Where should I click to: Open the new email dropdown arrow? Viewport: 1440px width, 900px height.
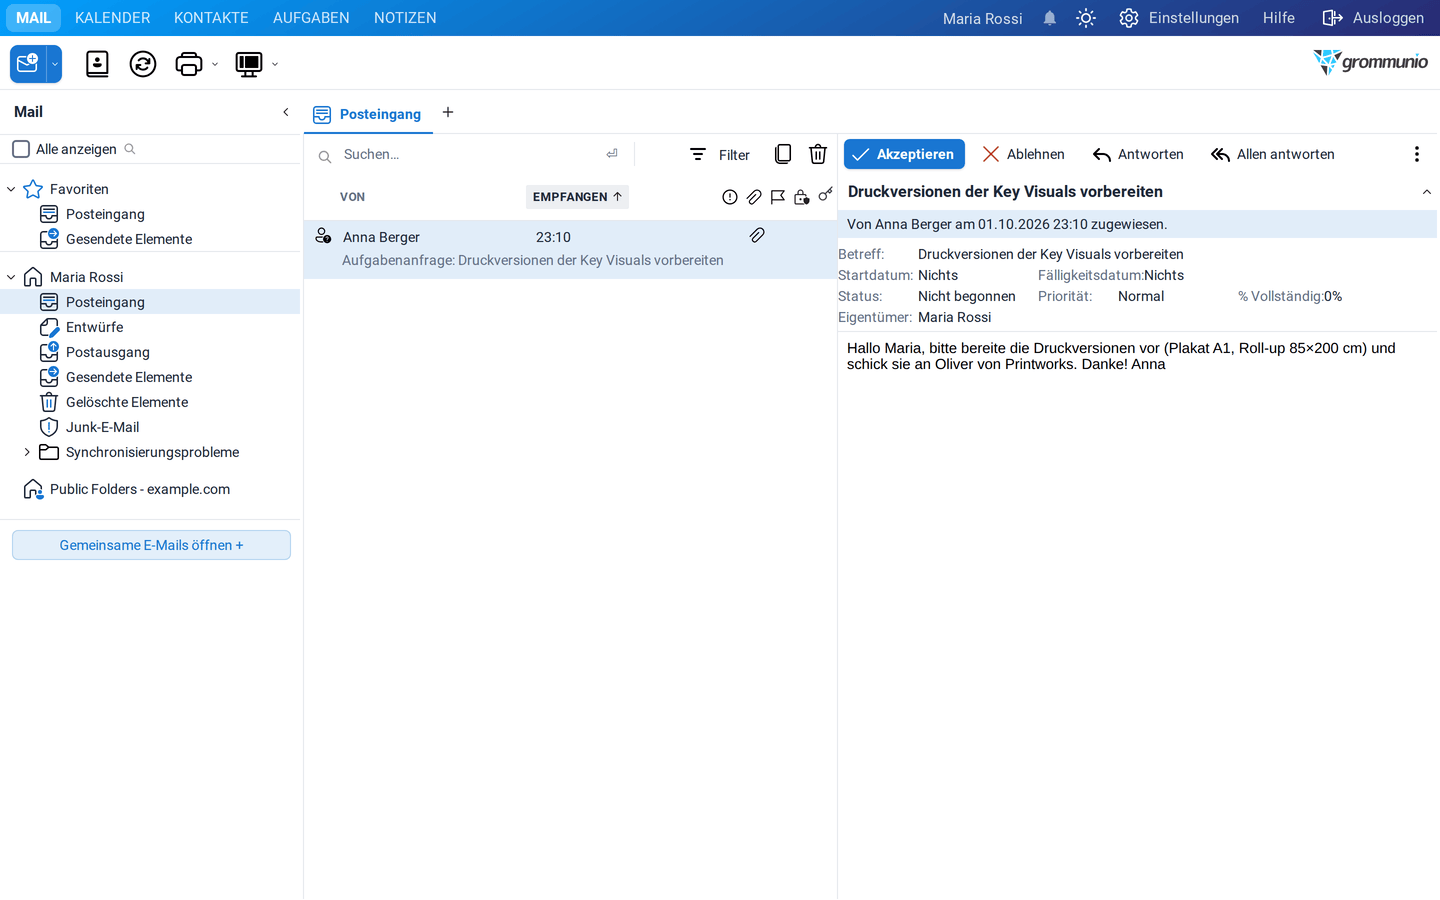pos(55,64)
